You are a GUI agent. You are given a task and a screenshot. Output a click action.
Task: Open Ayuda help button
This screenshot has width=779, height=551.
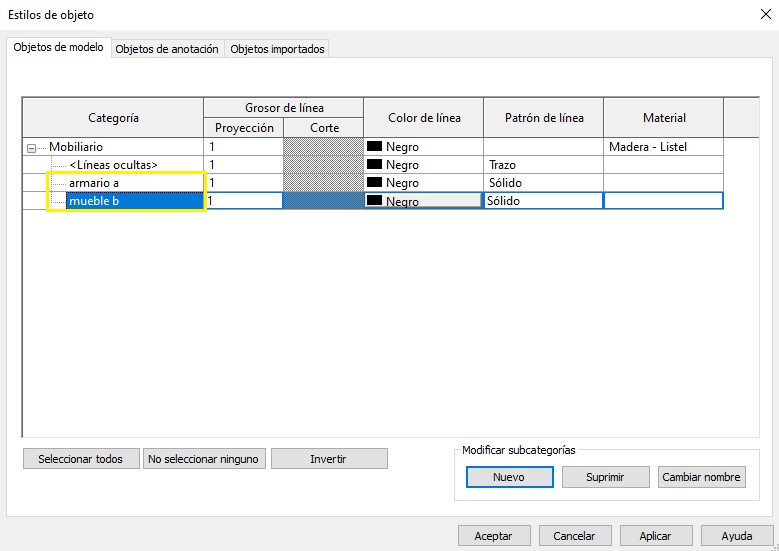[737, 536]
